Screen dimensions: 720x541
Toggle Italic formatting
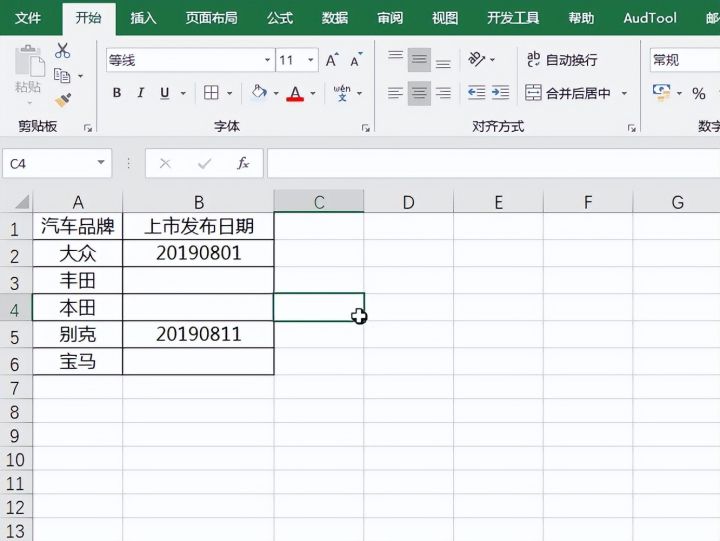coord(141,93)
